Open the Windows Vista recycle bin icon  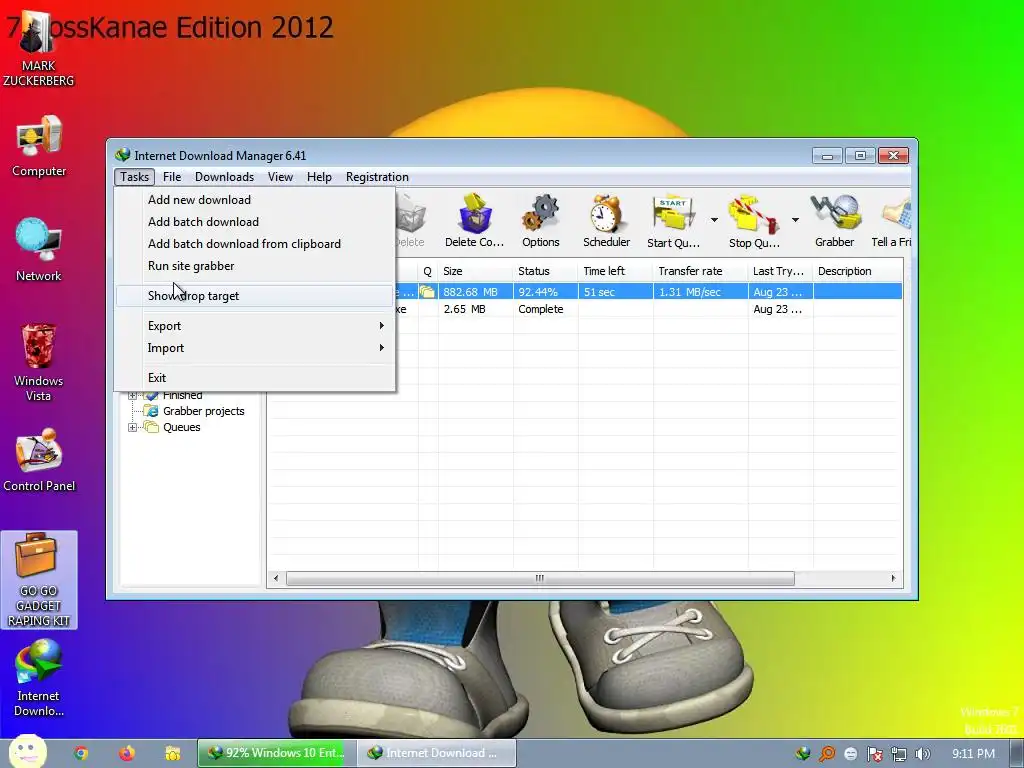(x=39, y=362)
